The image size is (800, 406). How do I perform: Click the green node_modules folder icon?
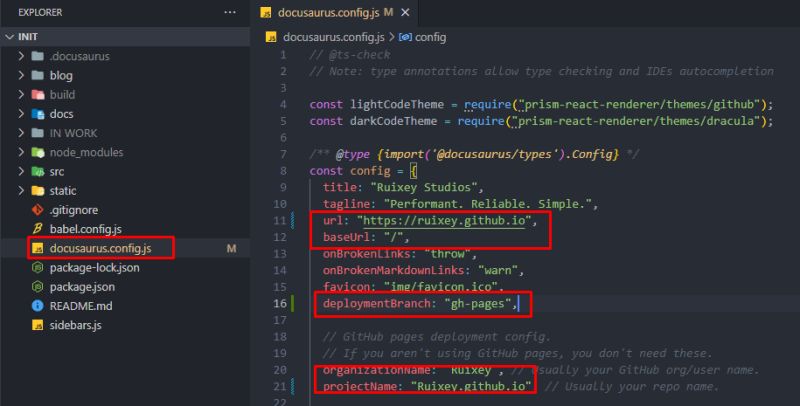point(38,152)
